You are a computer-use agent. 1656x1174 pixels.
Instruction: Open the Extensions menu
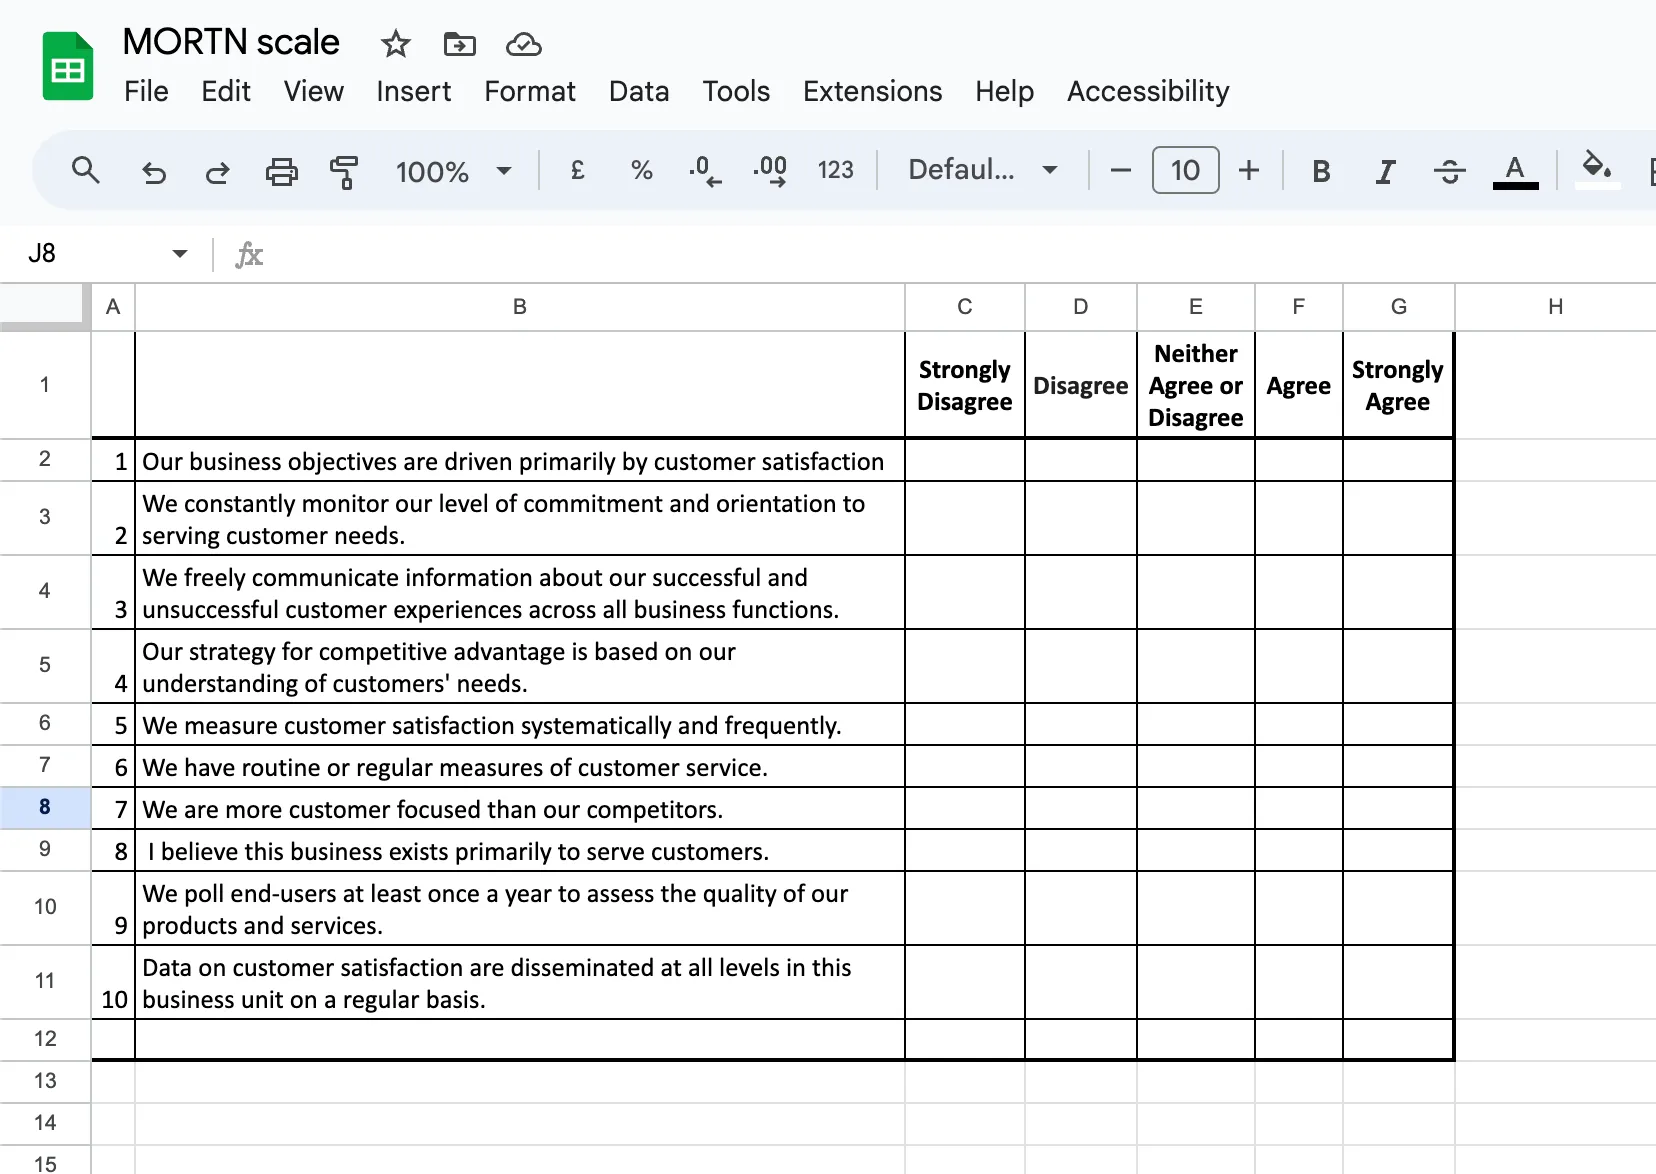coord(872,92)
